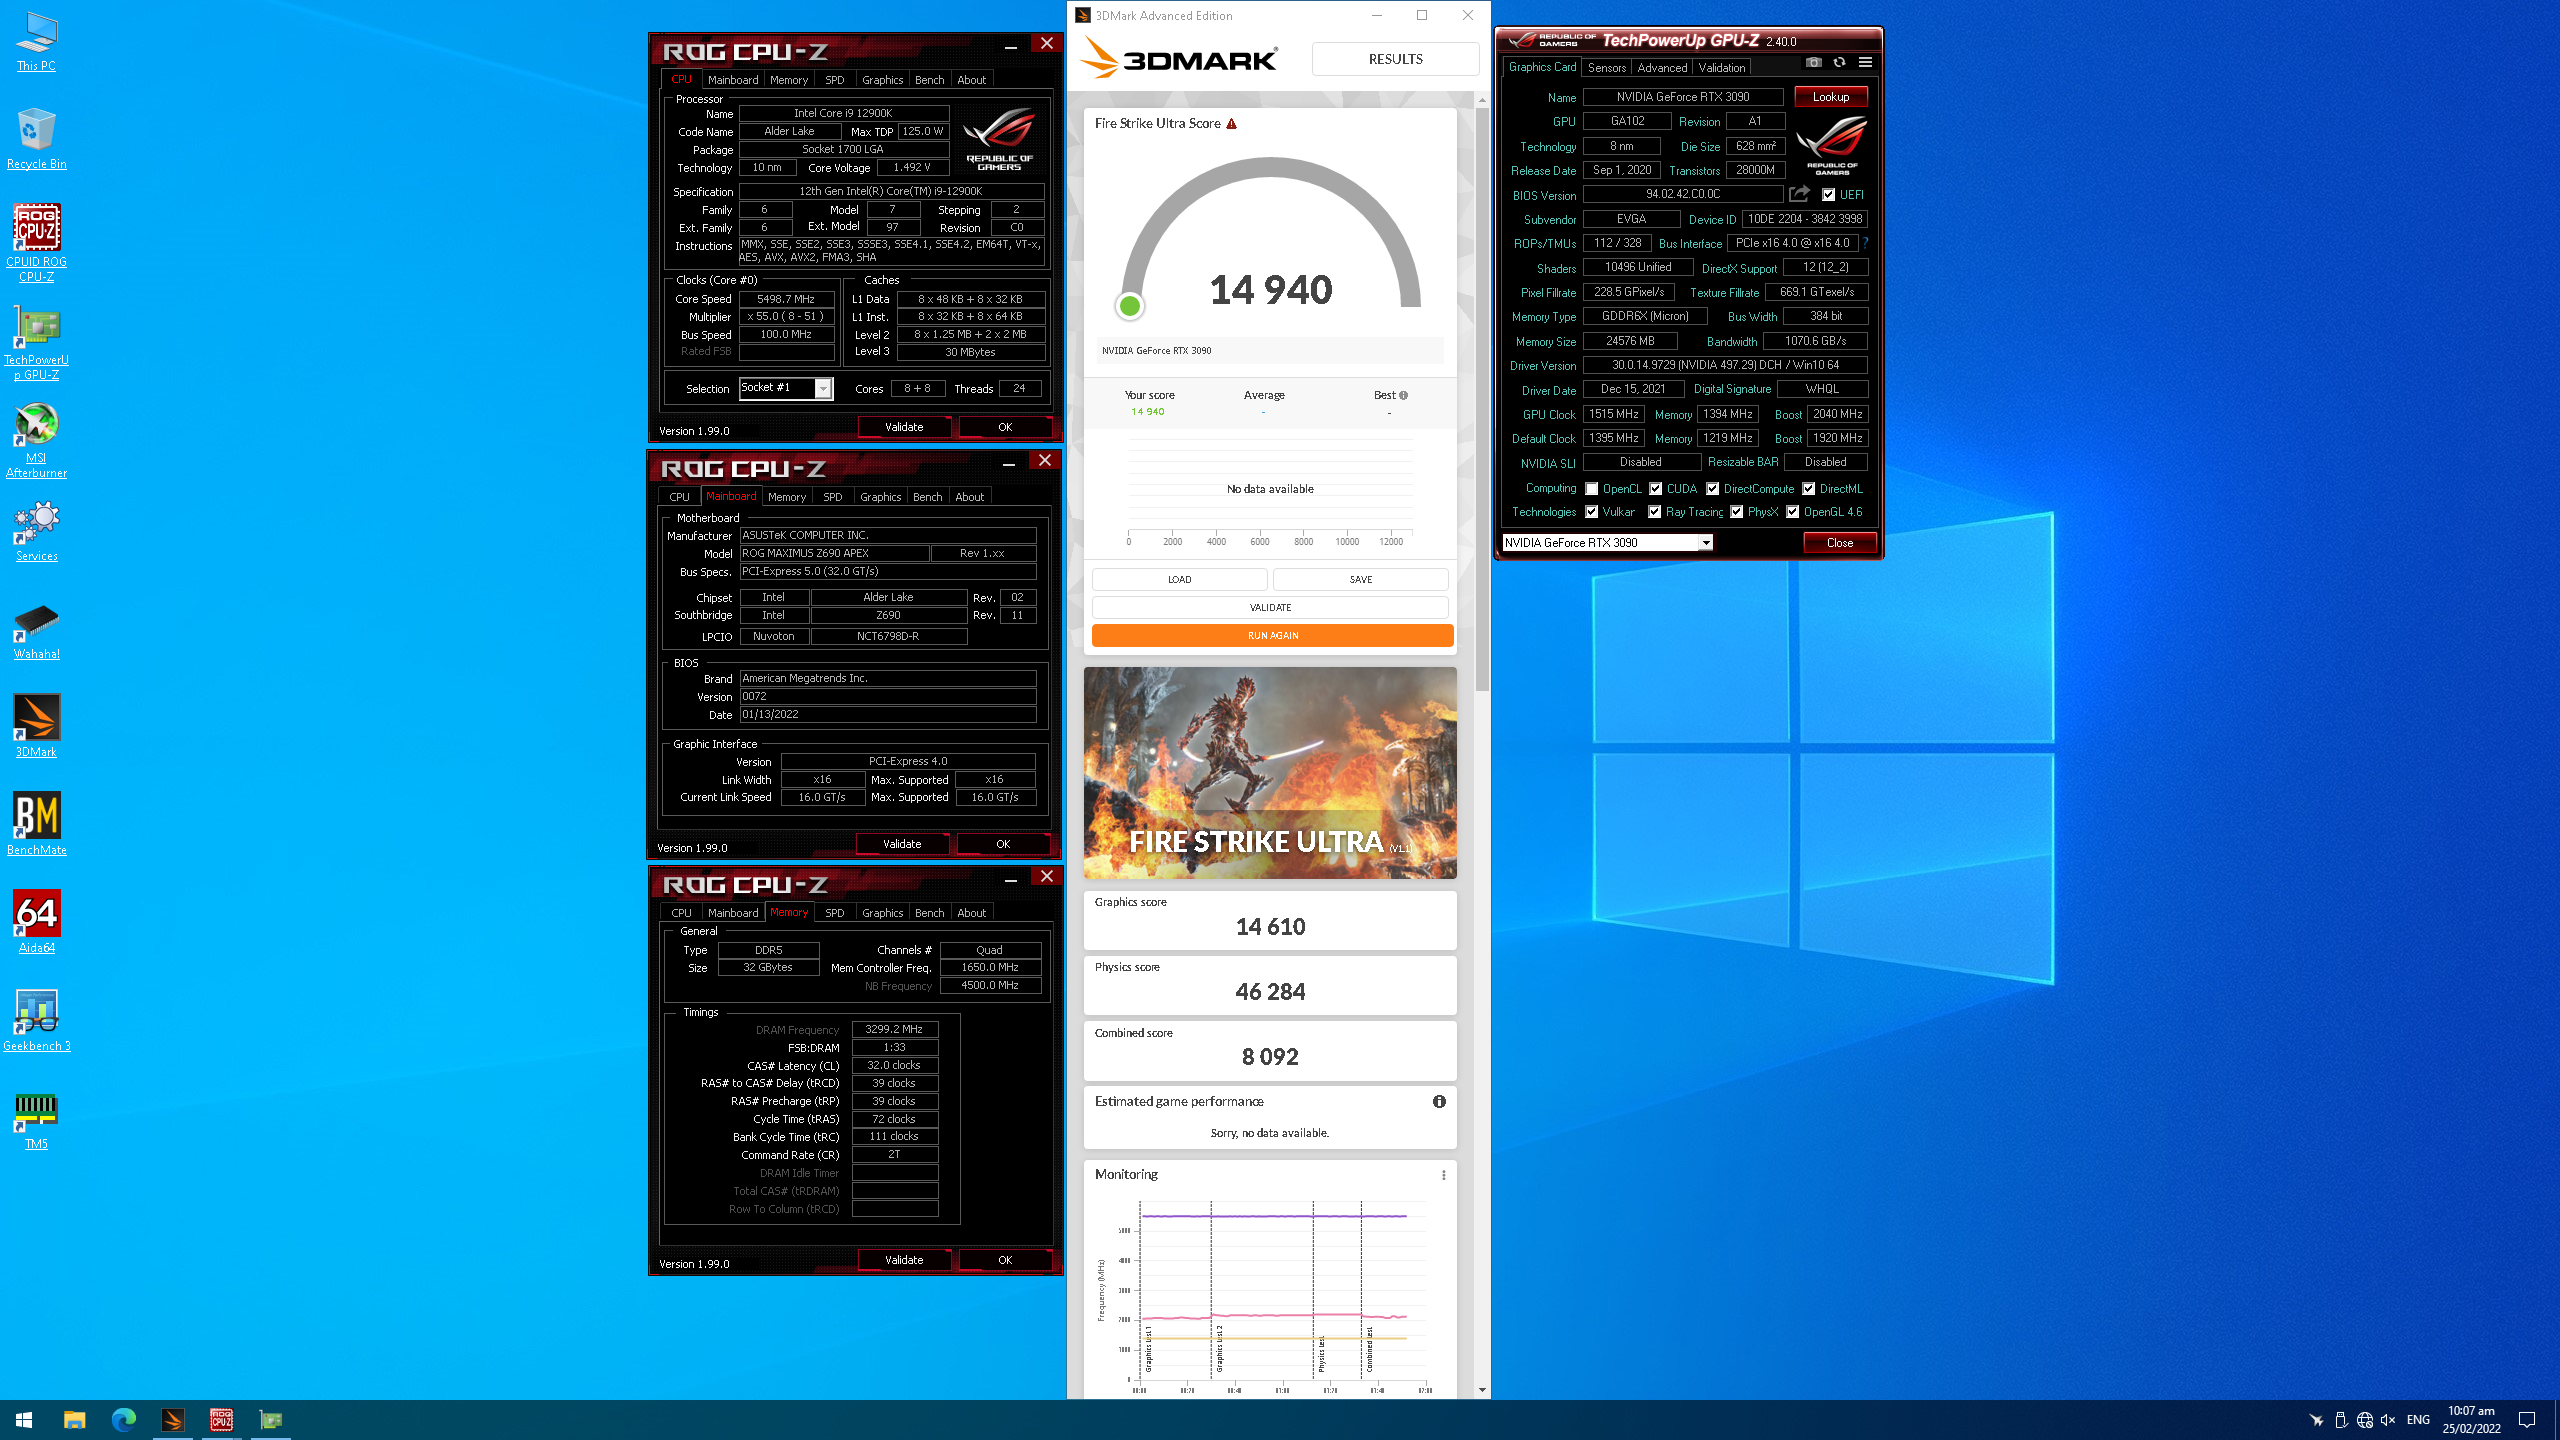
Task: Toggle DirectML checkbox in GPU-Z
Action: [x=1808, y=489]
